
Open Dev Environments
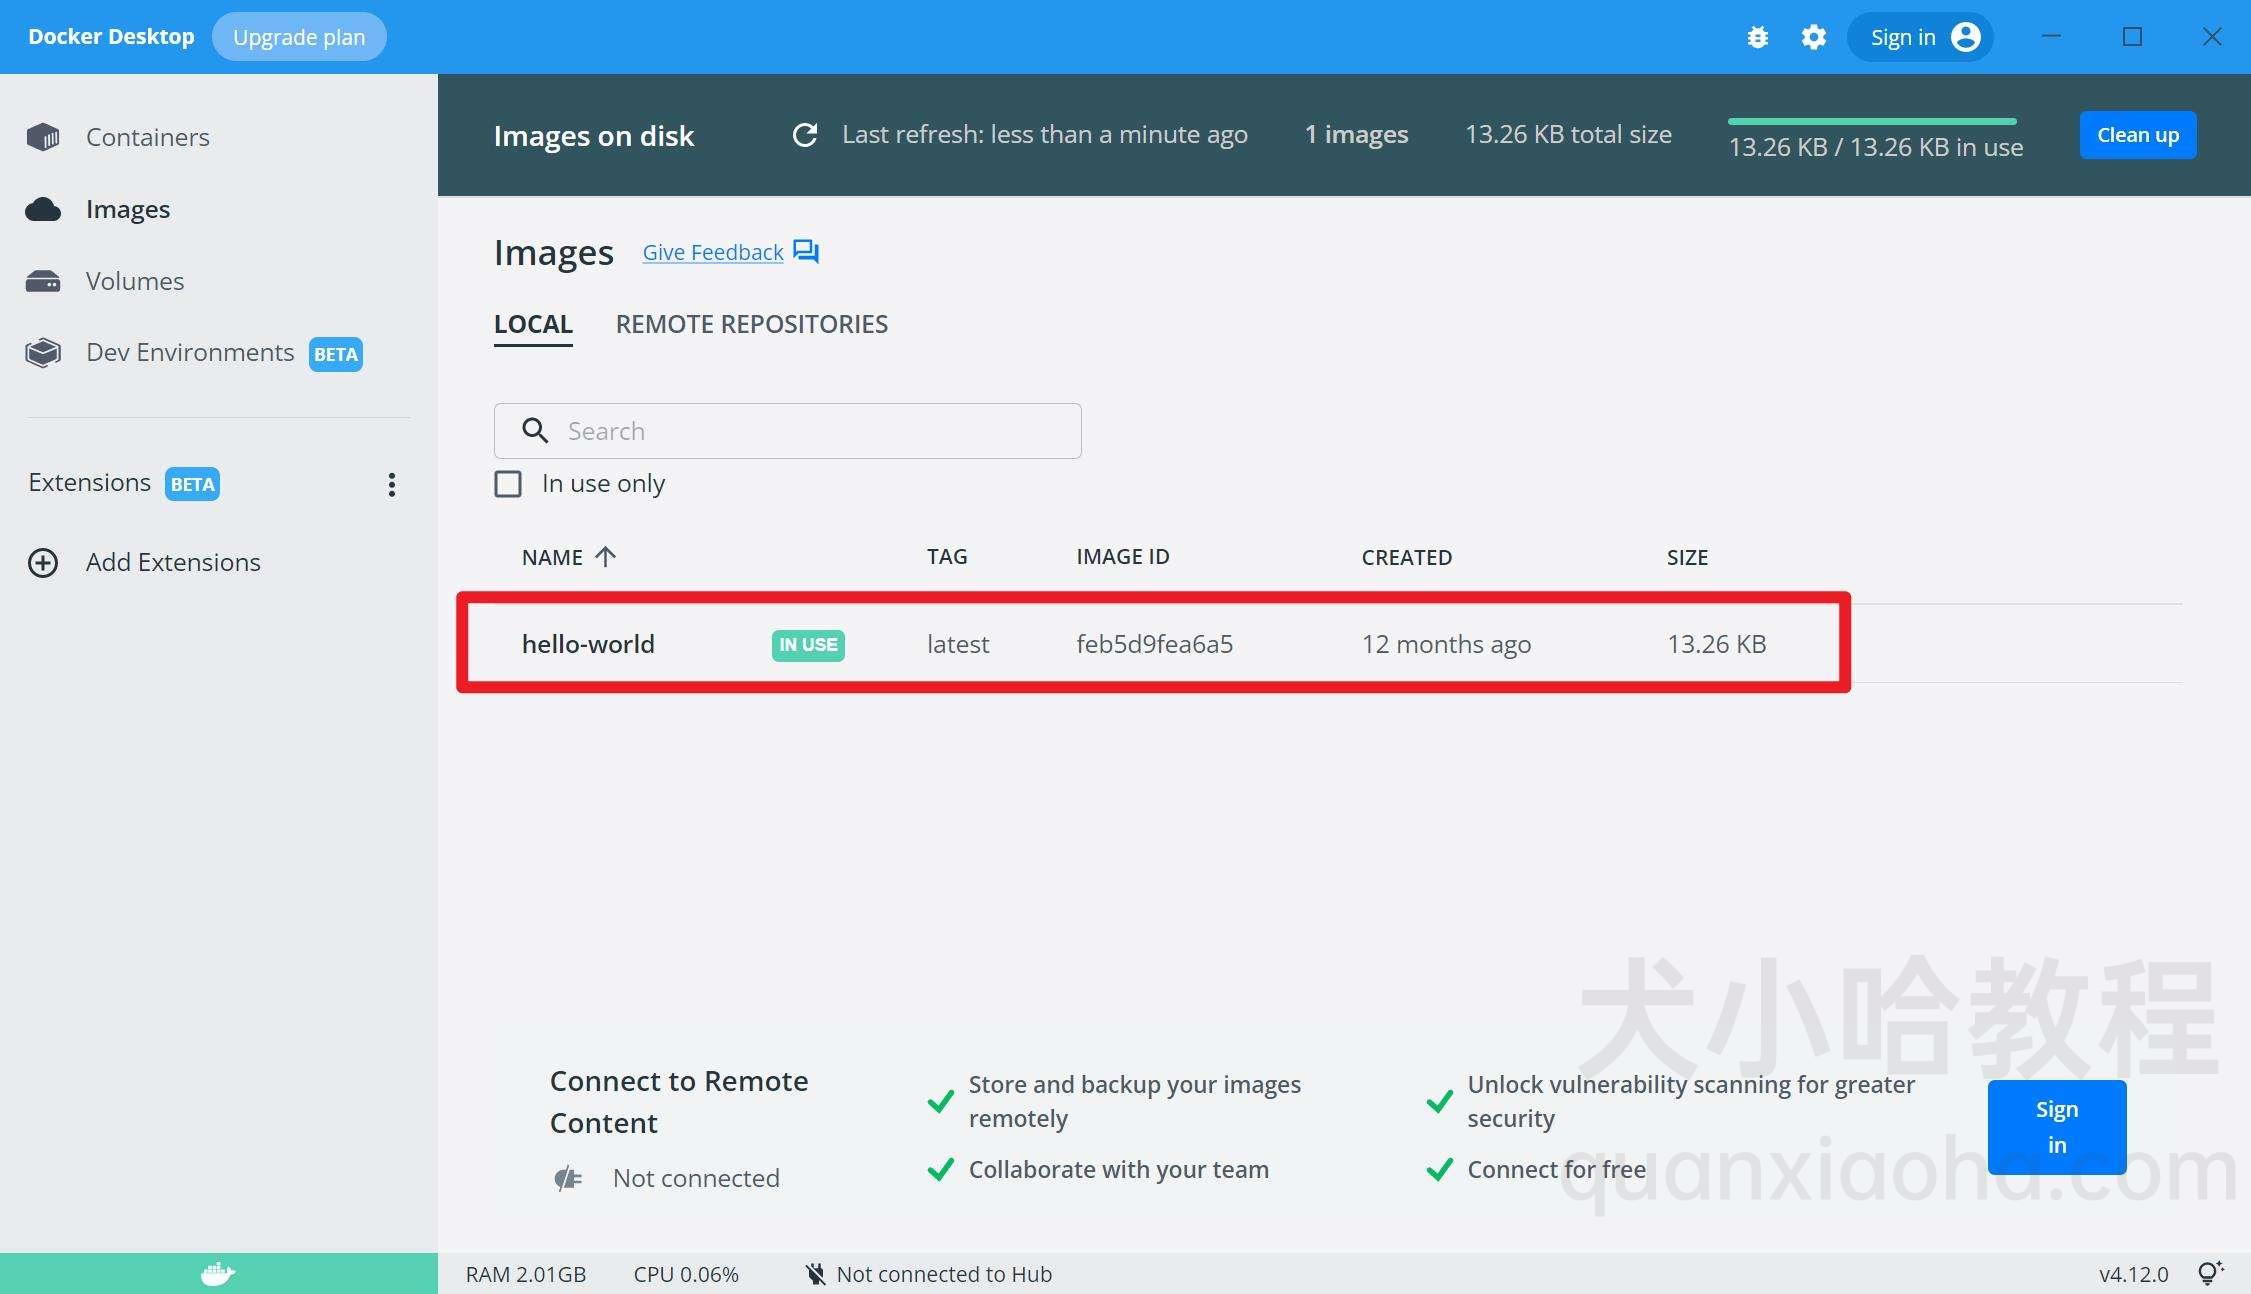coord(189,352)
